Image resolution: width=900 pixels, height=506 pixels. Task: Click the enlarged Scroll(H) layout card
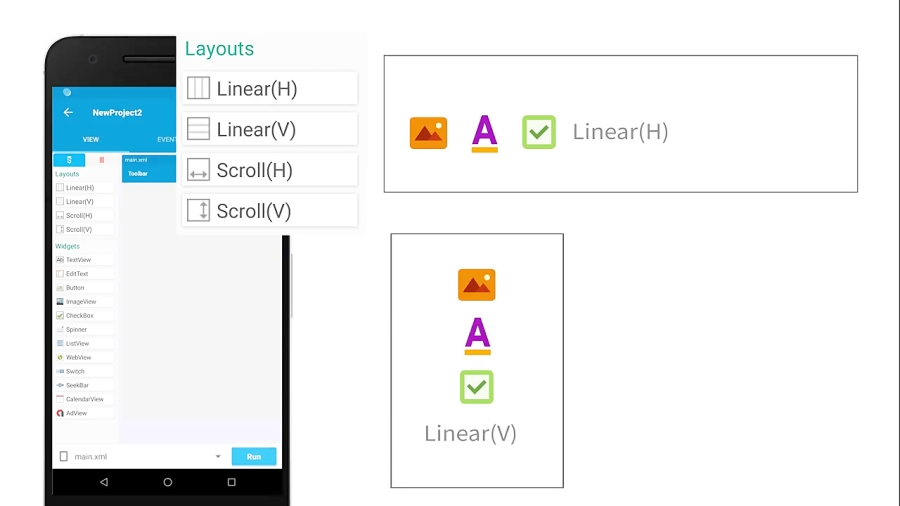click(270, 170)
